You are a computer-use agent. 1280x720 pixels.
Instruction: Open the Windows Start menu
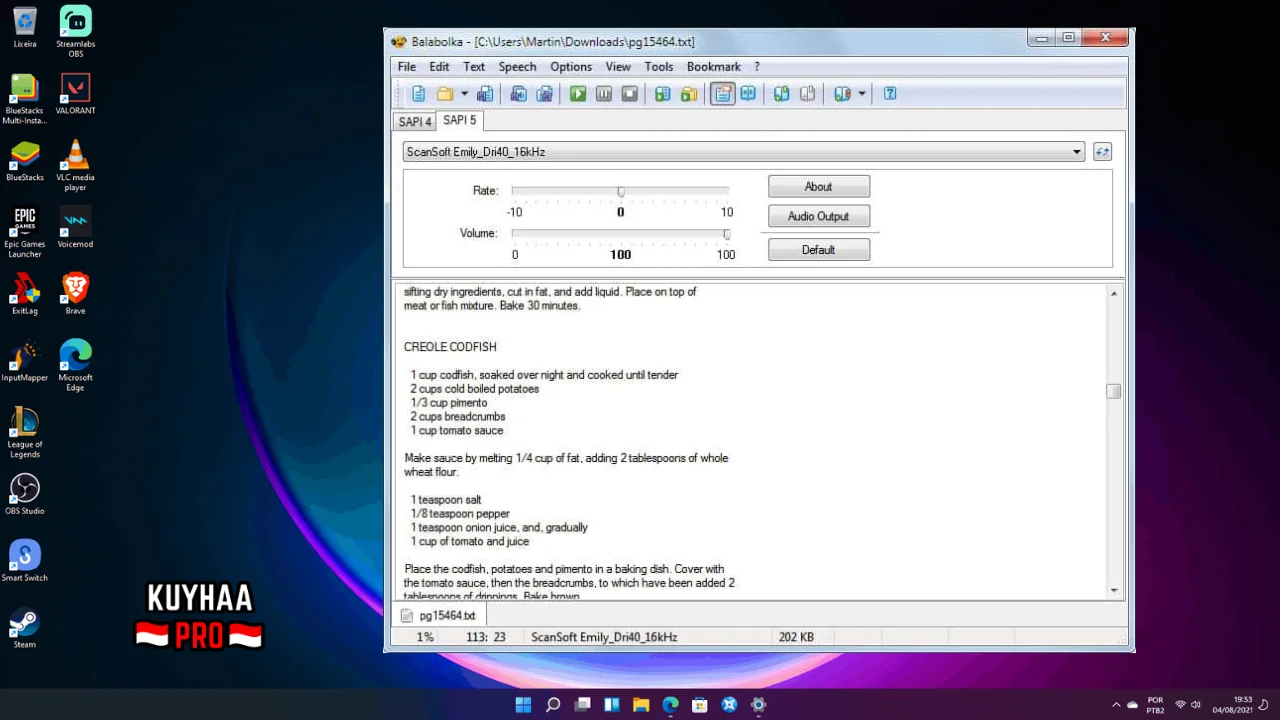point(523,705)
